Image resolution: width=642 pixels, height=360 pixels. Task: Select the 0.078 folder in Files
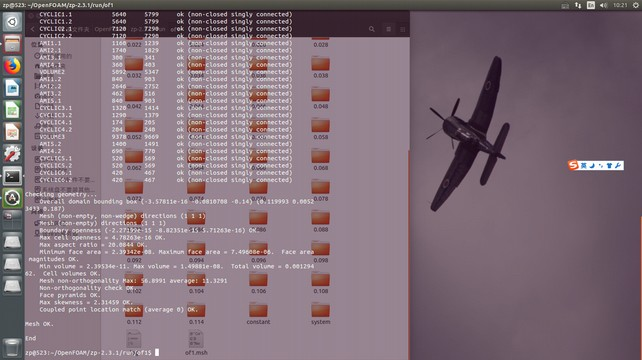click(x=321, y=191)
